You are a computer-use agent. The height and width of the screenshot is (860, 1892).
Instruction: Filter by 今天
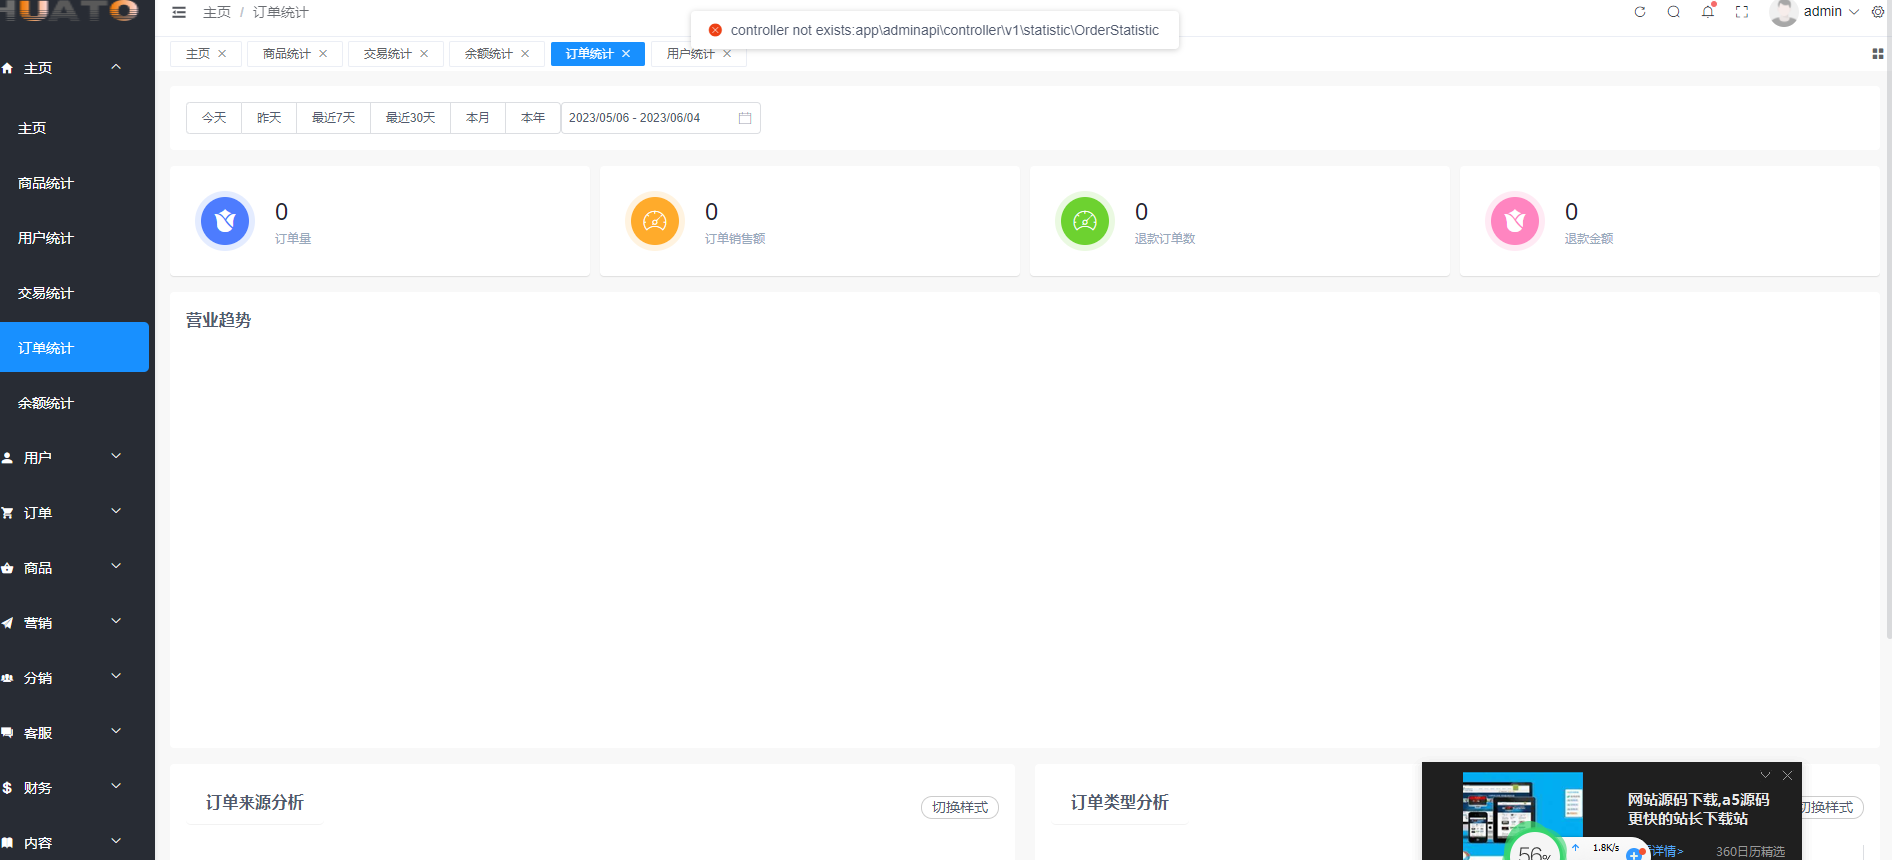[214, 118]
